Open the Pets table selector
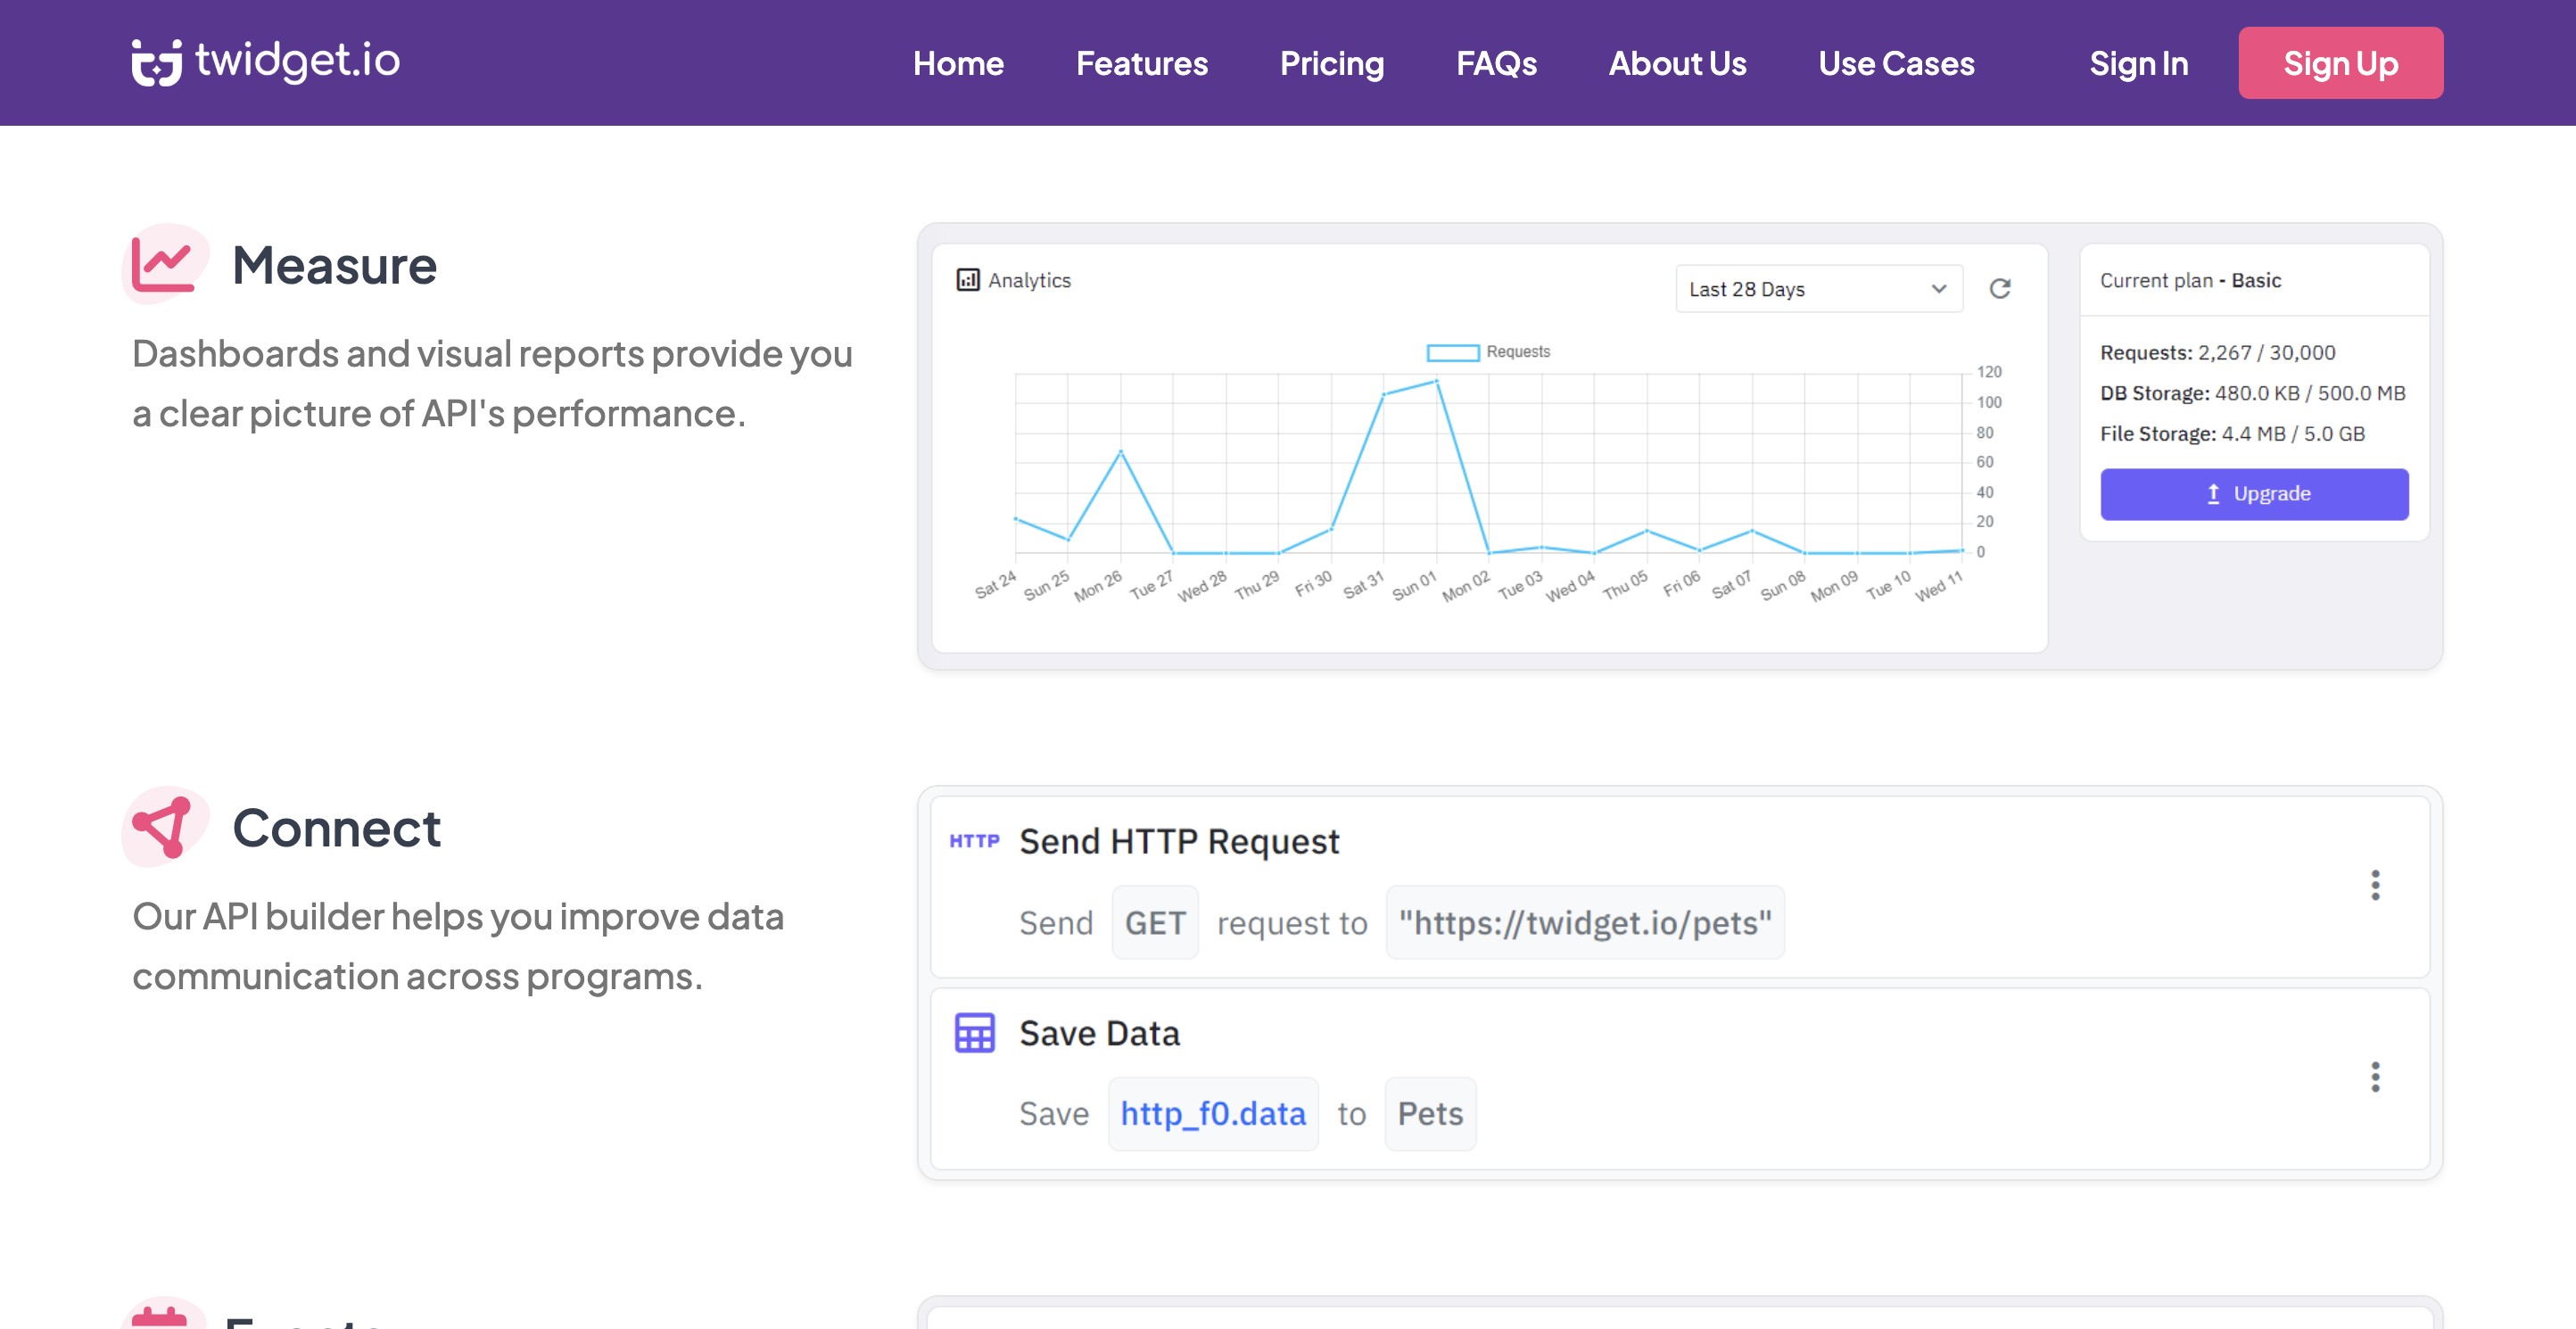The image size is (2576, 1329). pos(1429,1113)
